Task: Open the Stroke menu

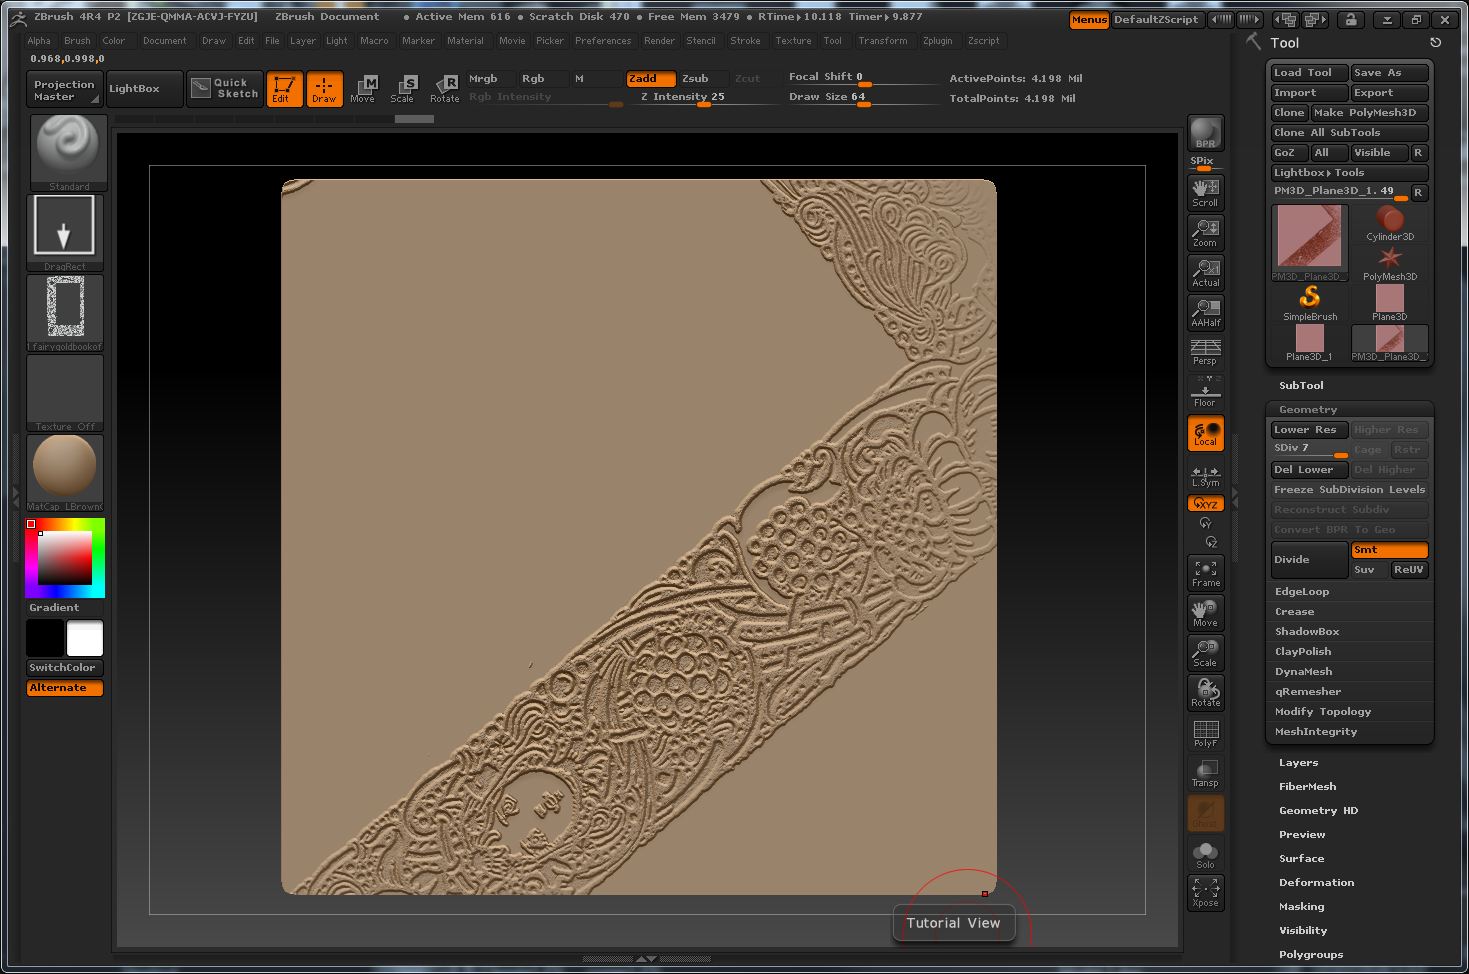Action: tap(745, 41)
